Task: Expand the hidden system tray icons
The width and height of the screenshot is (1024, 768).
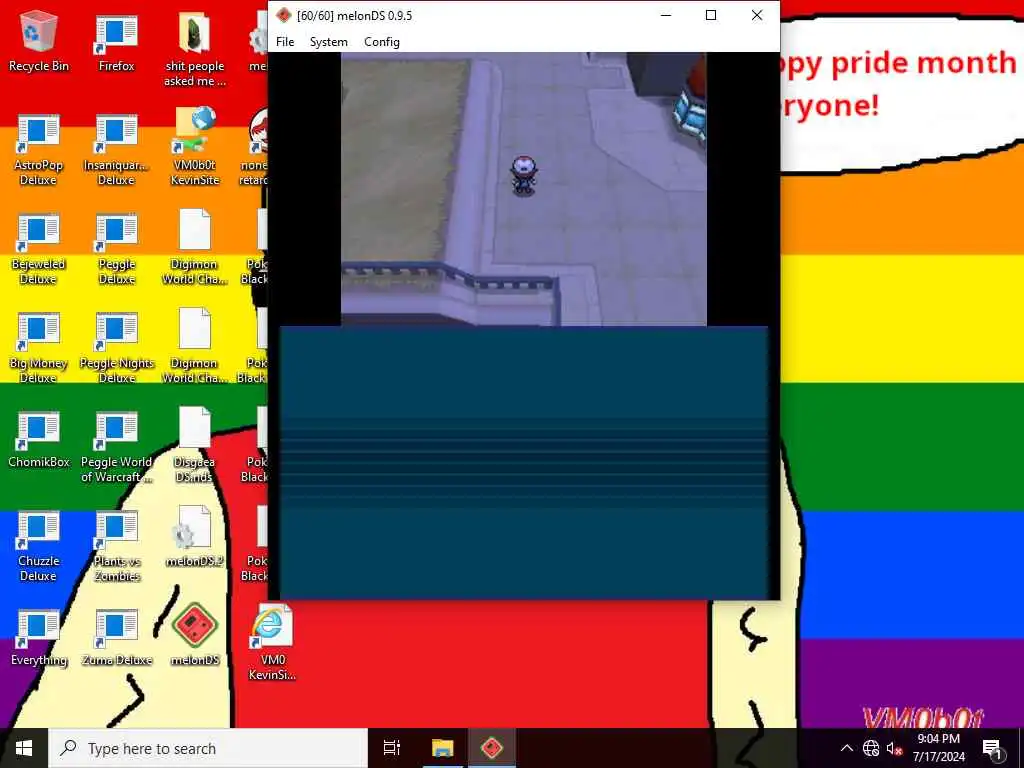Action: 846,748
